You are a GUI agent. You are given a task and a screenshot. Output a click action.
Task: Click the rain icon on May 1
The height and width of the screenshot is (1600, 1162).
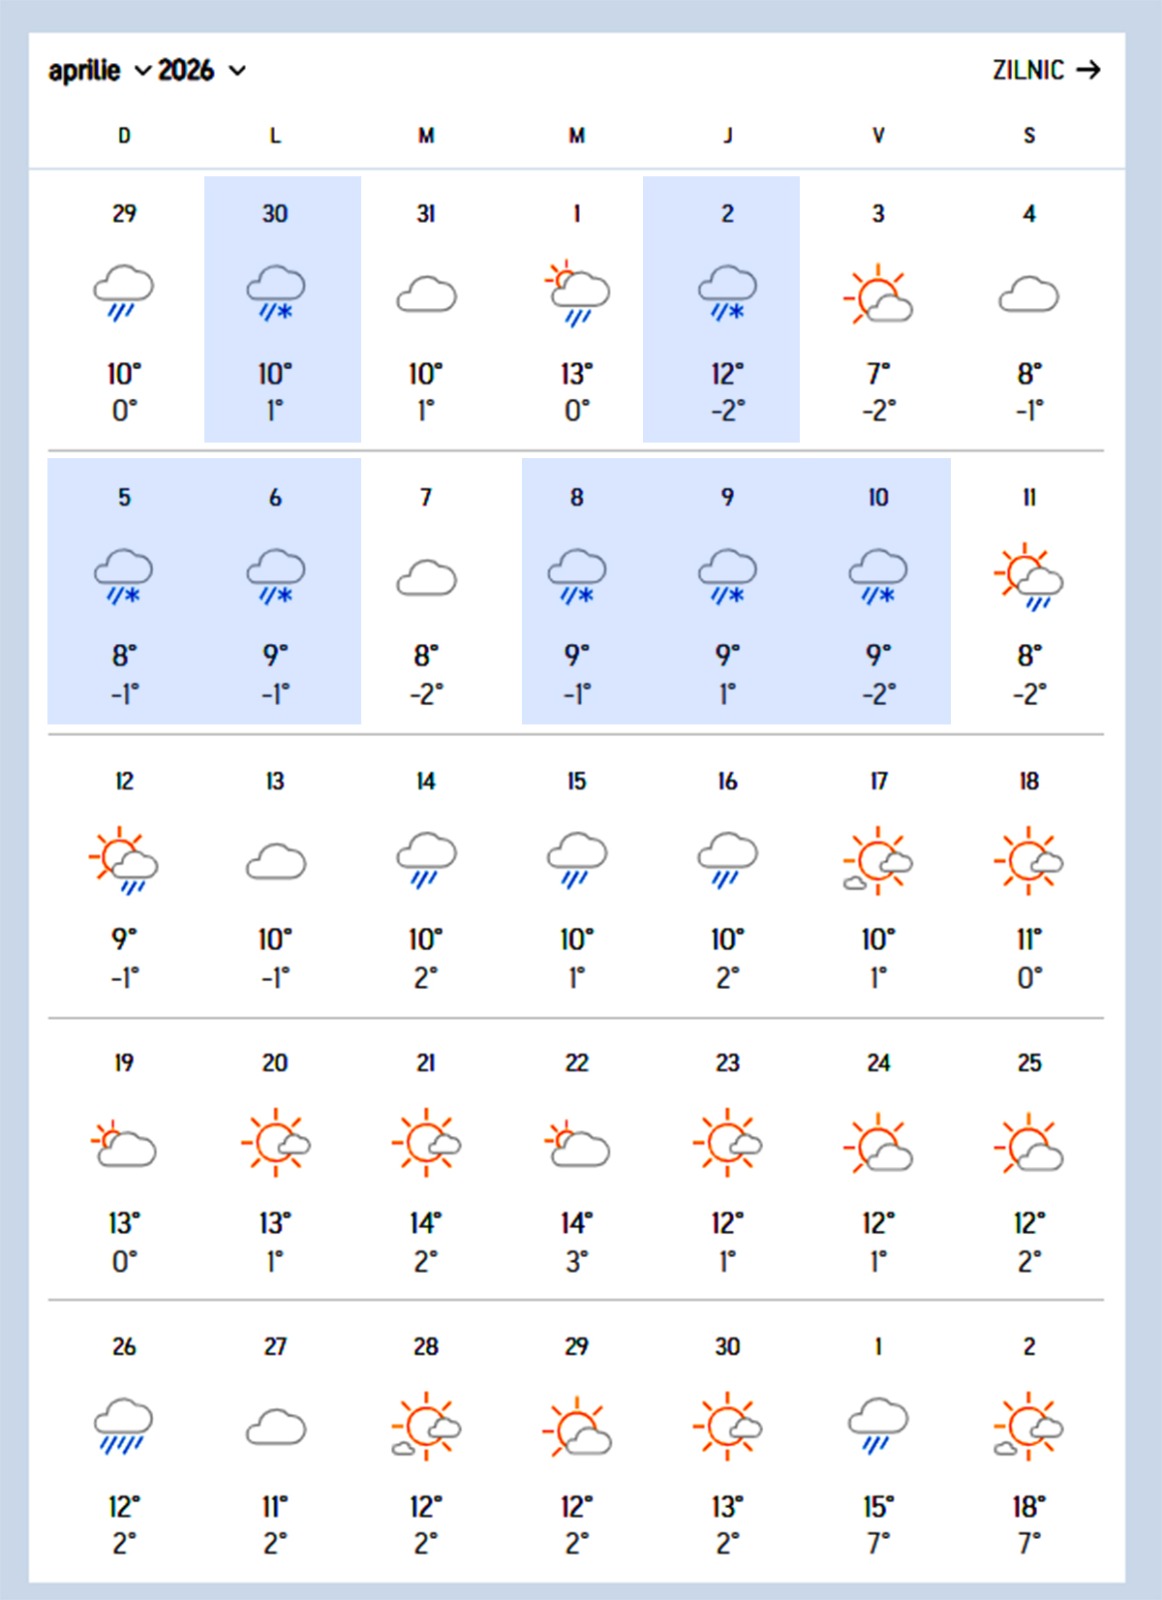click(x=878, y=1425)
